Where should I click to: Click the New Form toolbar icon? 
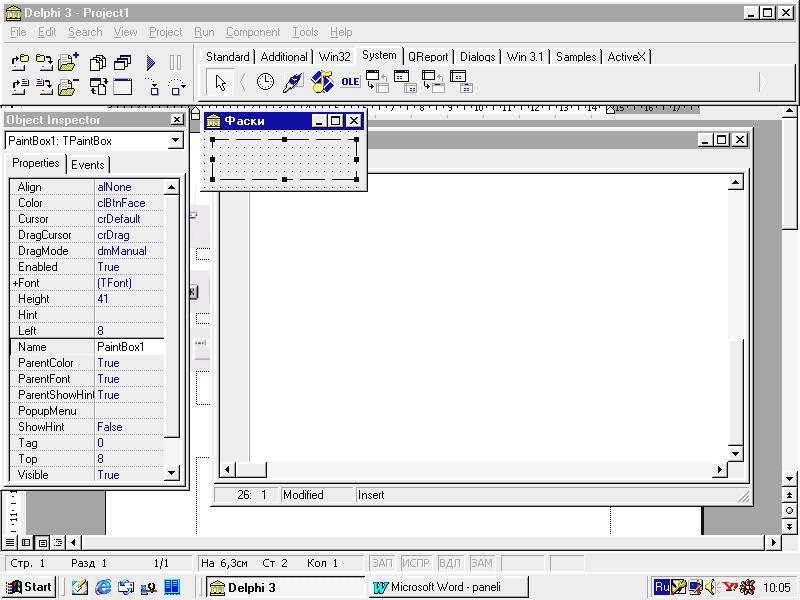122,87
